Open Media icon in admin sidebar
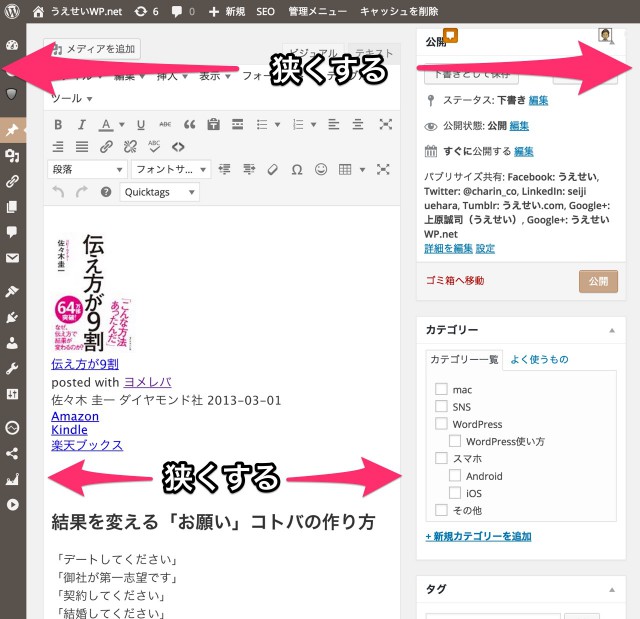The image size is (640, 619). pos(12,155)
